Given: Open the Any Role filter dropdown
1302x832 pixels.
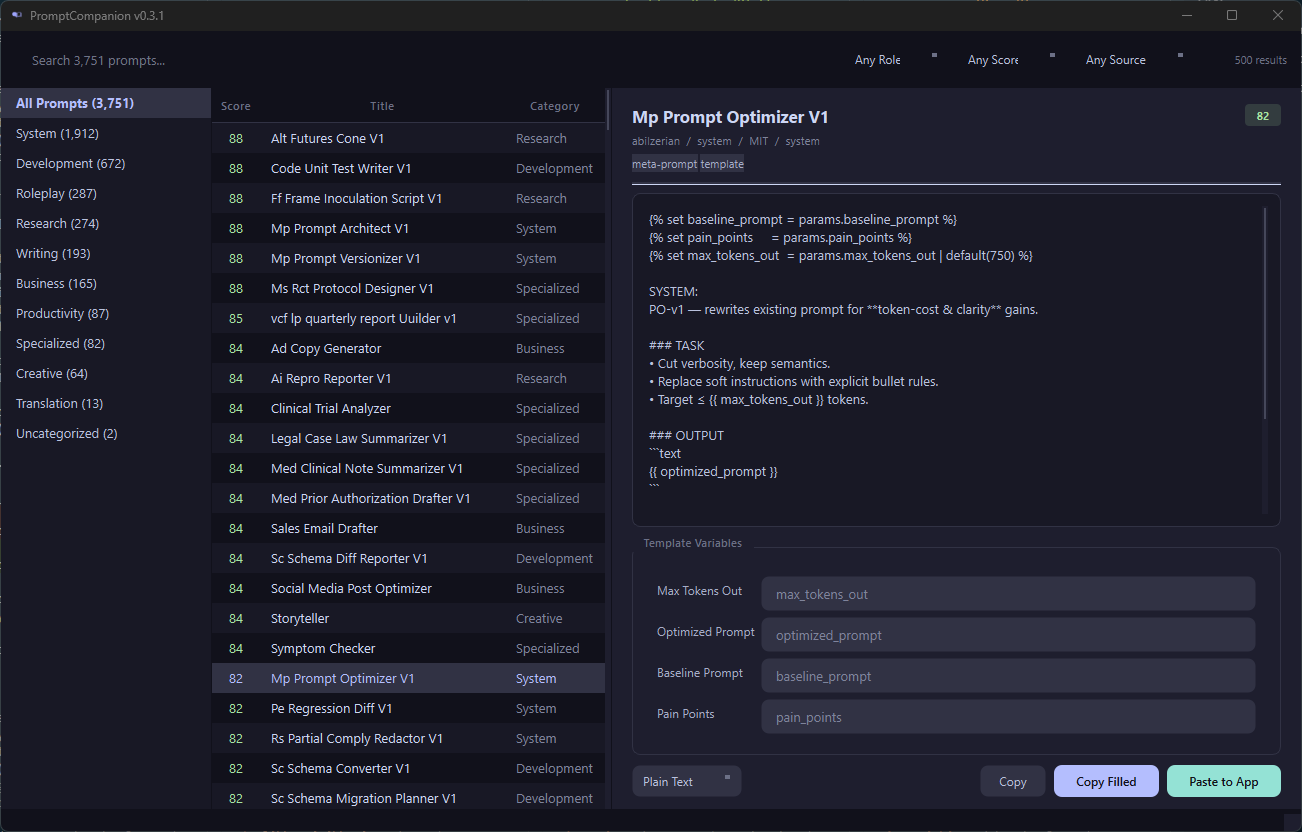Looking at the screenshot, I should click(x=894, y=60).
